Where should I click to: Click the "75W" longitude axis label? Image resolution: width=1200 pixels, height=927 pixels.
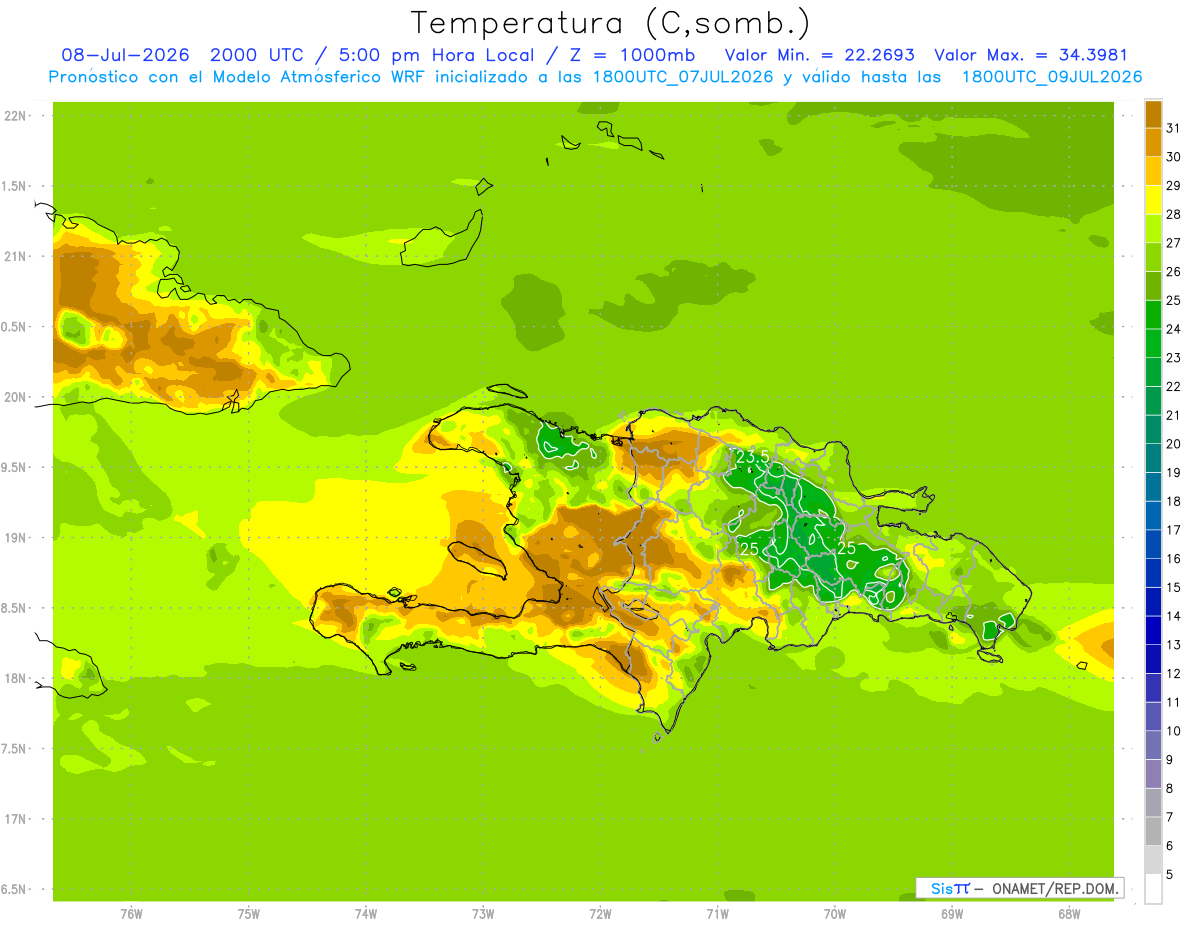(249, 913)
